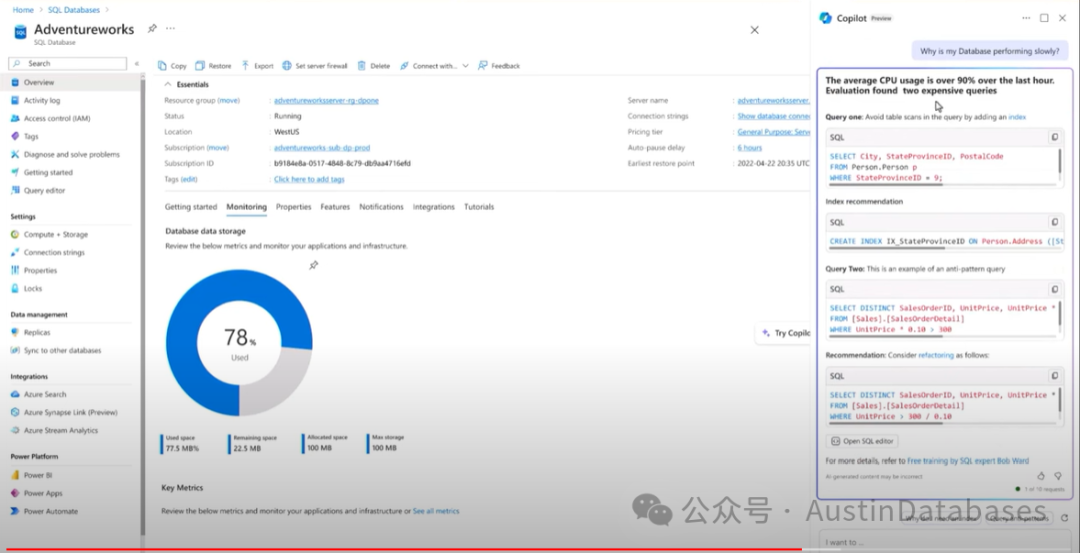Open Set server firewall
The height and width of the screenshot is (553, 1080).
point(315,66)
